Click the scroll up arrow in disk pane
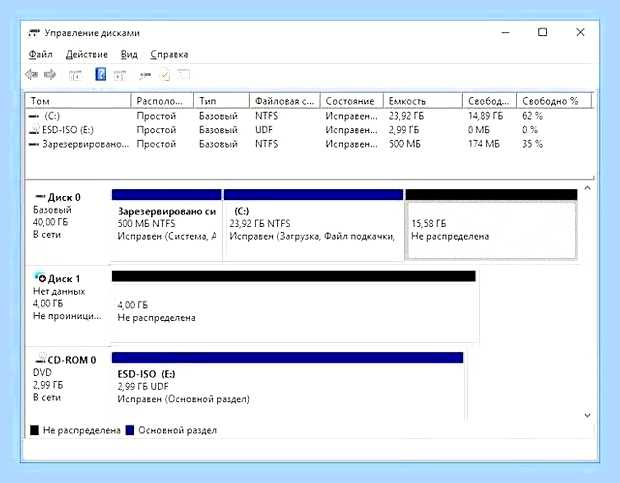The width and height of the screenshot is (620, 483). (588, 188)
